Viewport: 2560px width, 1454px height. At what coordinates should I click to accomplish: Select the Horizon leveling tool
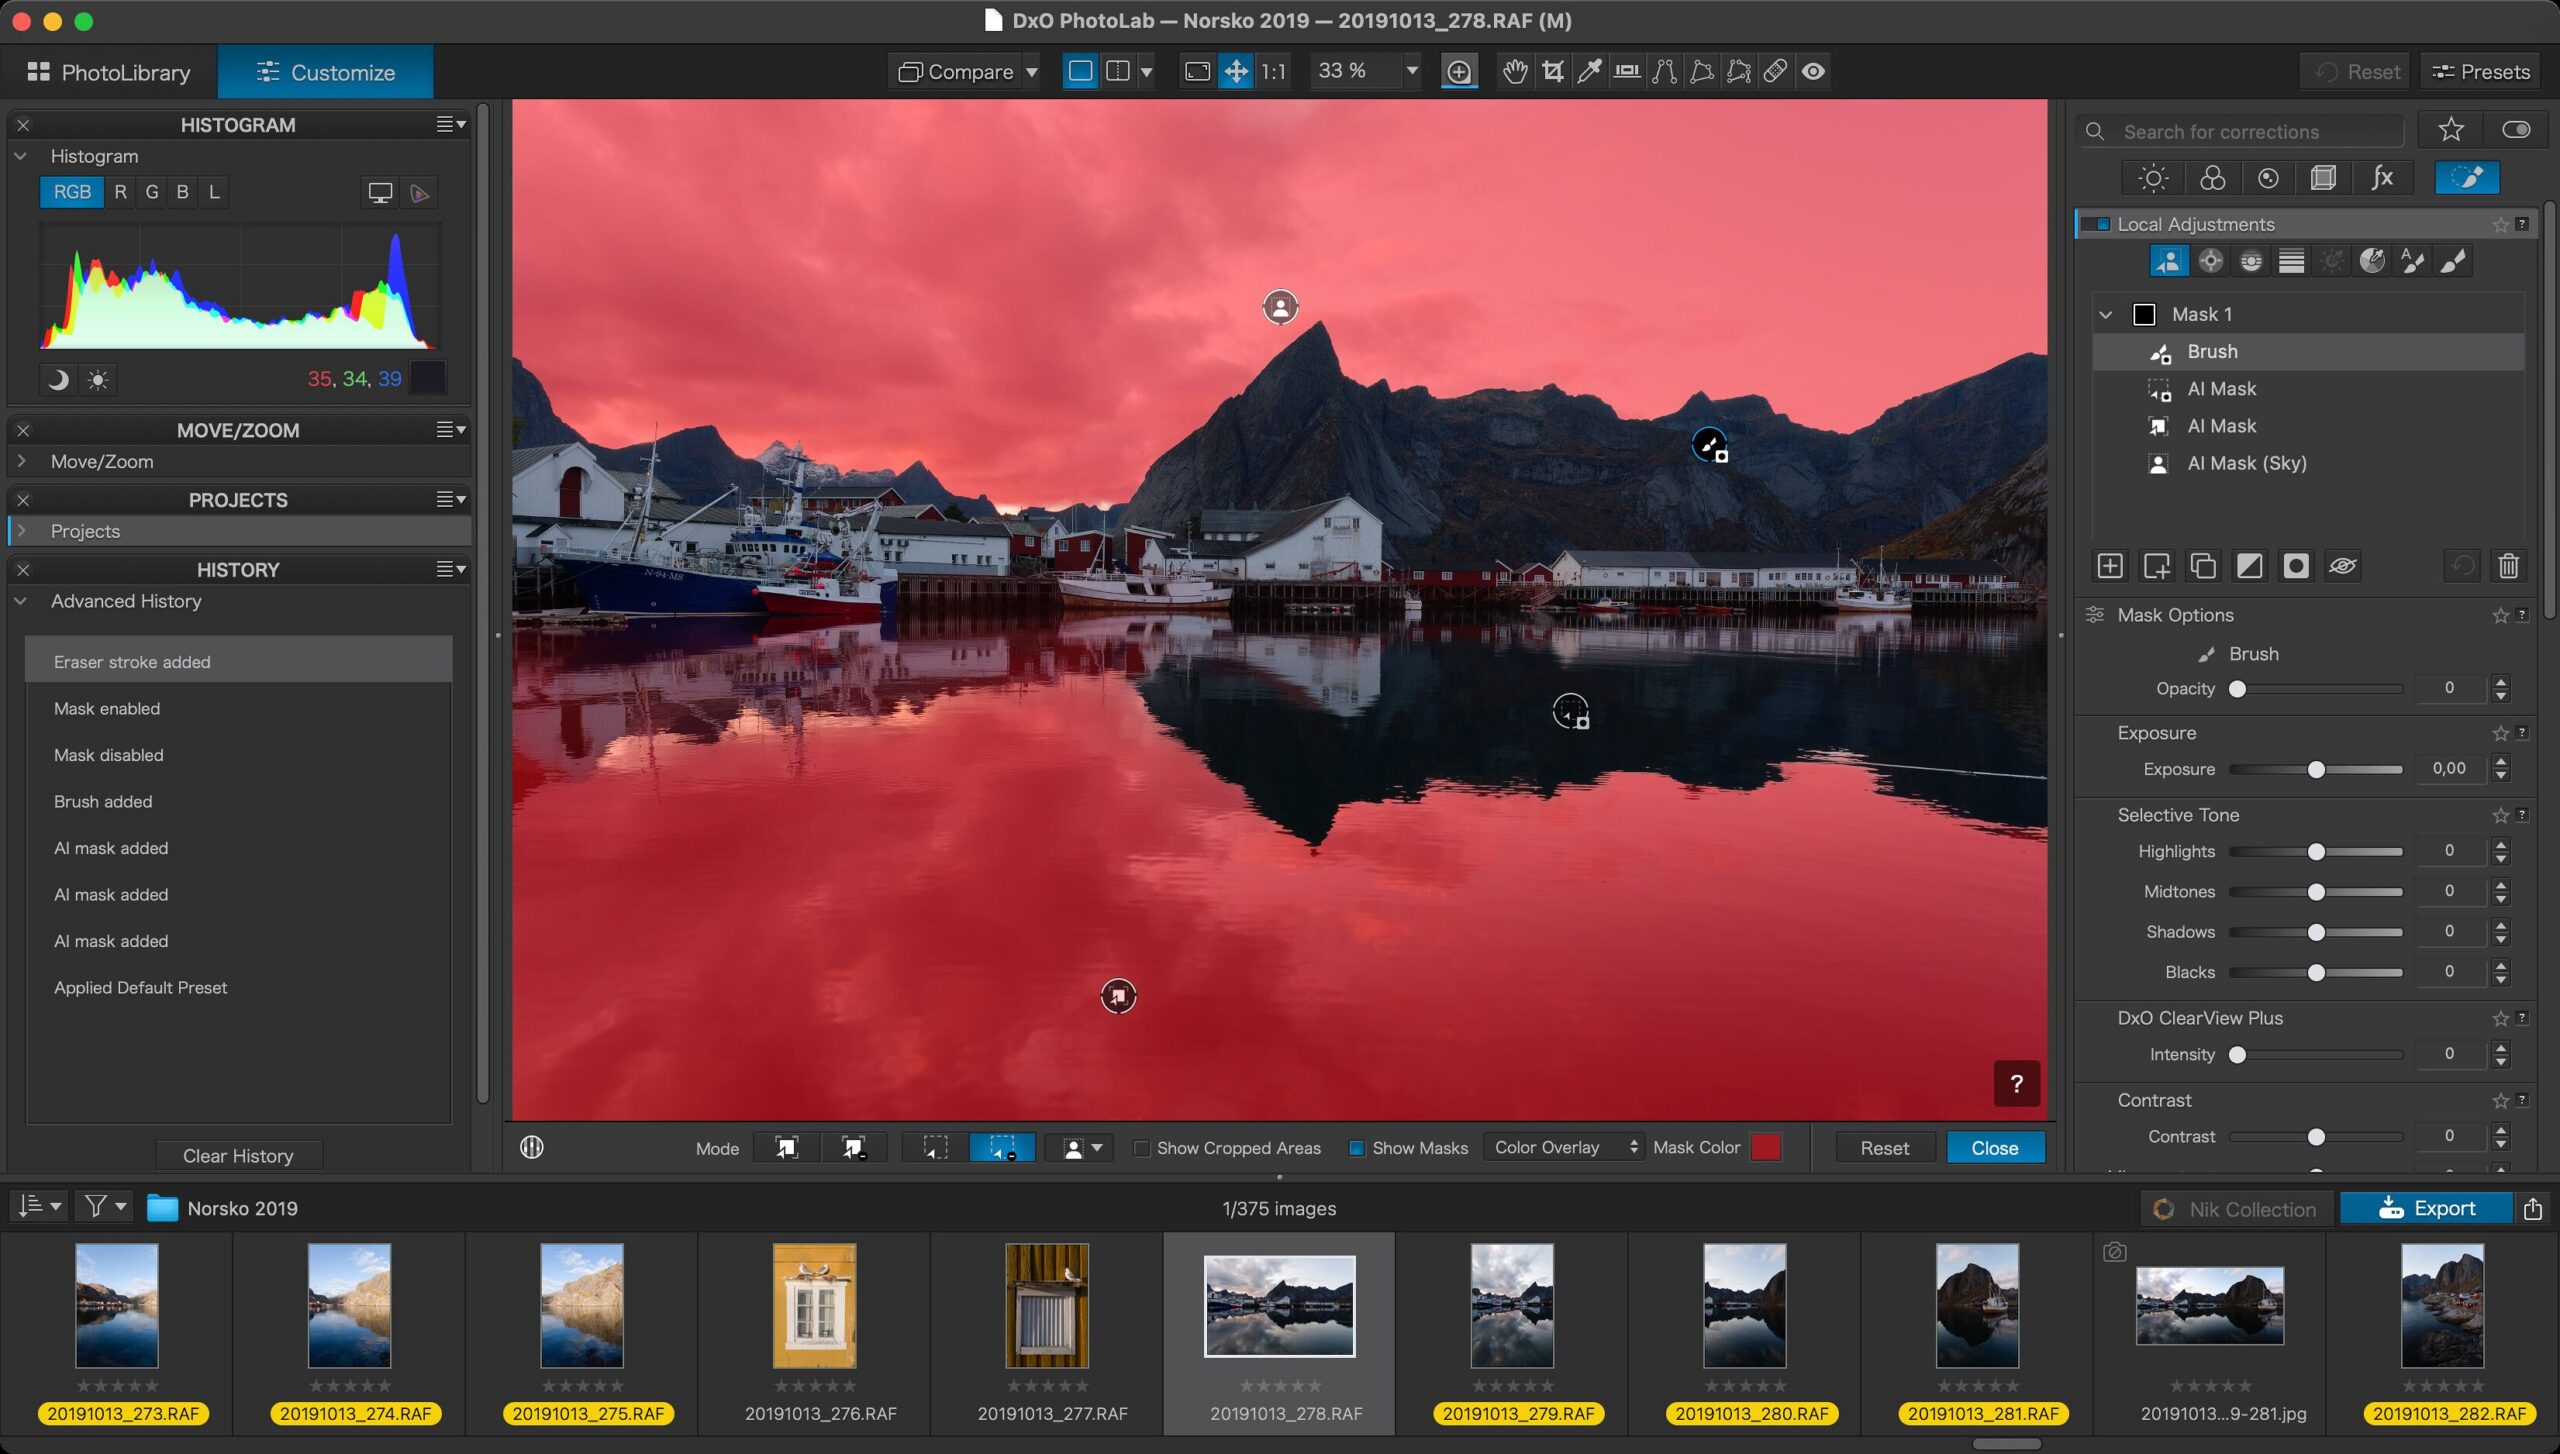[1627, 71]
